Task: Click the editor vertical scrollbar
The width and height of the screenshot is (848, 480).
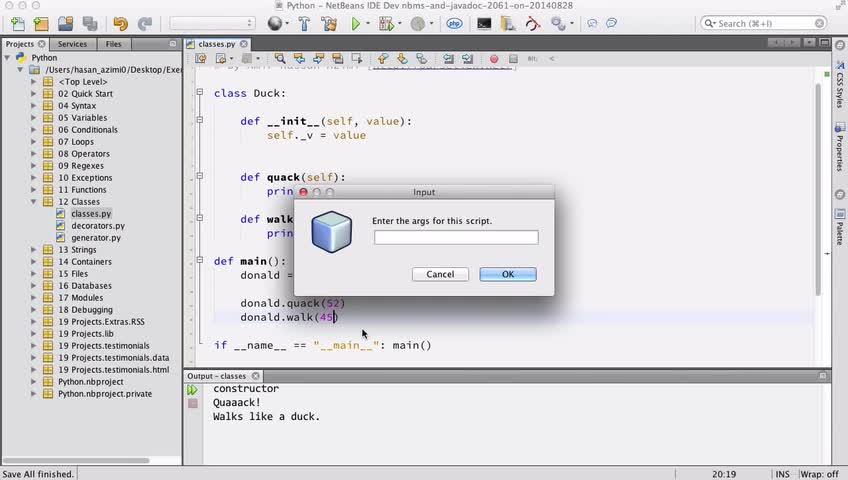Action: (818, 189)
